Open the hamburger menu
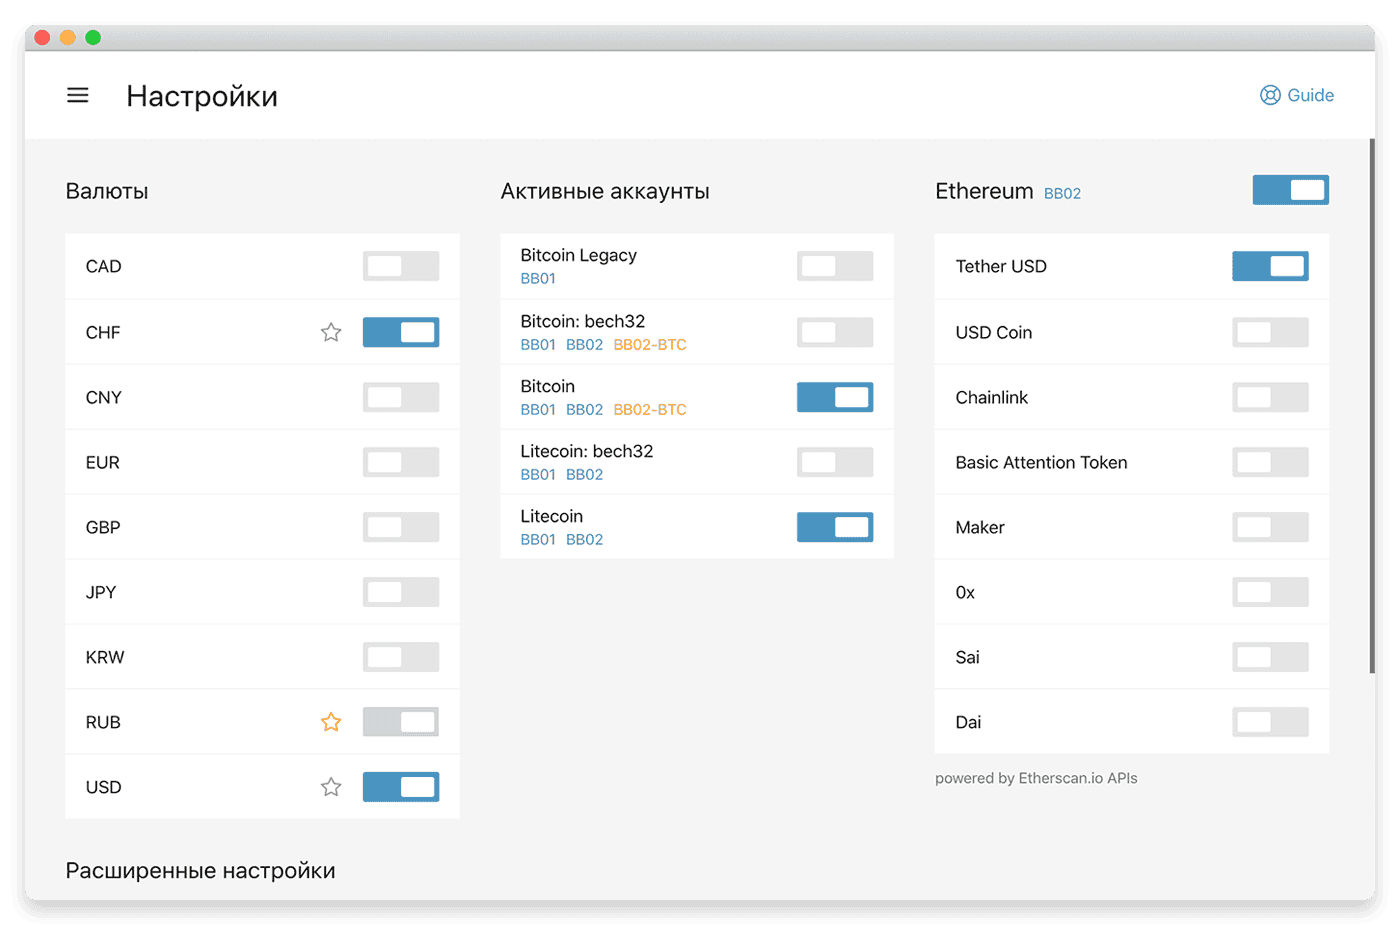 [78, 95]
